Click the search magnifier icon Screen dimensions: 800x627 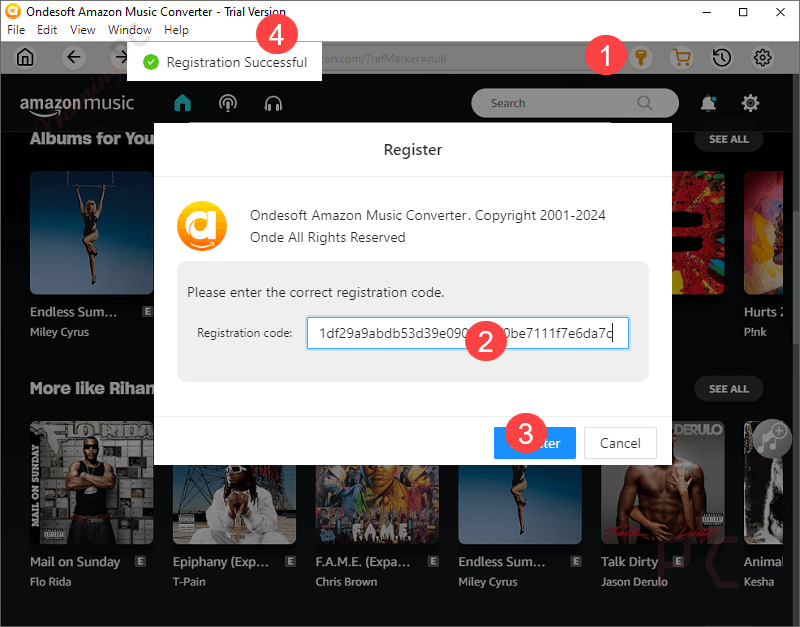coord(645,103)
